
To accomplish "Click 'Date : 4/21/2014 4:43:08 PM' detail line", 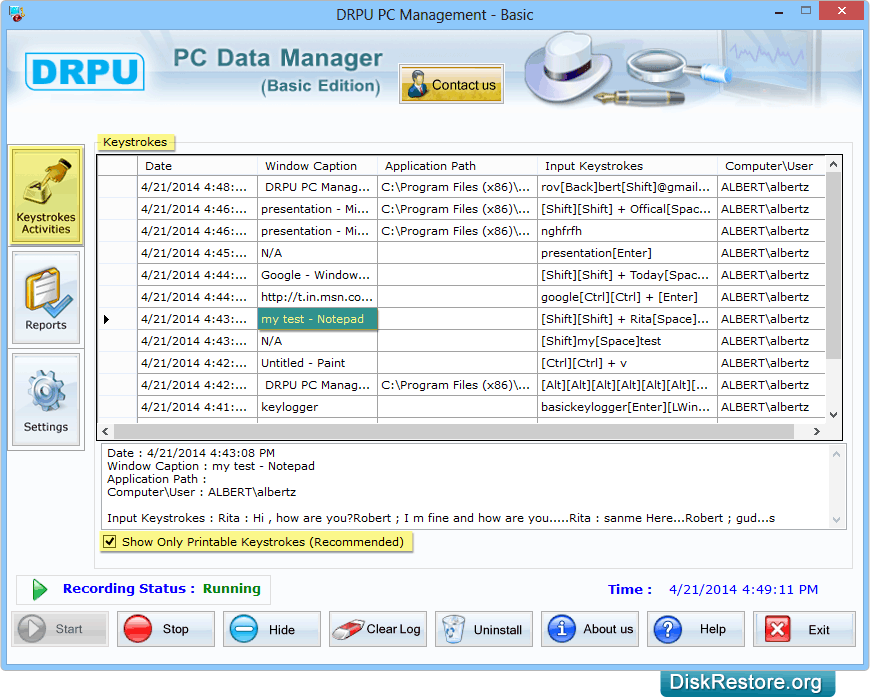I will [x=191, y=453].
